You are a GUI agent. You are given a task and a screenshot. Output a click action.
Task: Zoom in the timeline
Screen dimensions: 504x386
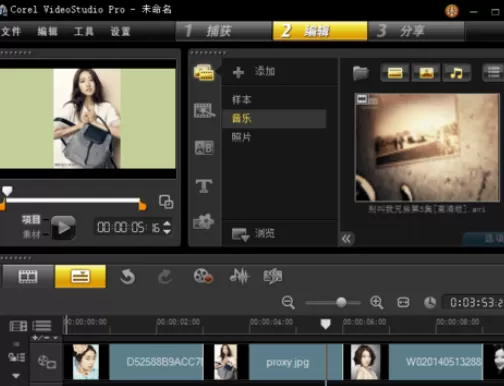[377, 303]
